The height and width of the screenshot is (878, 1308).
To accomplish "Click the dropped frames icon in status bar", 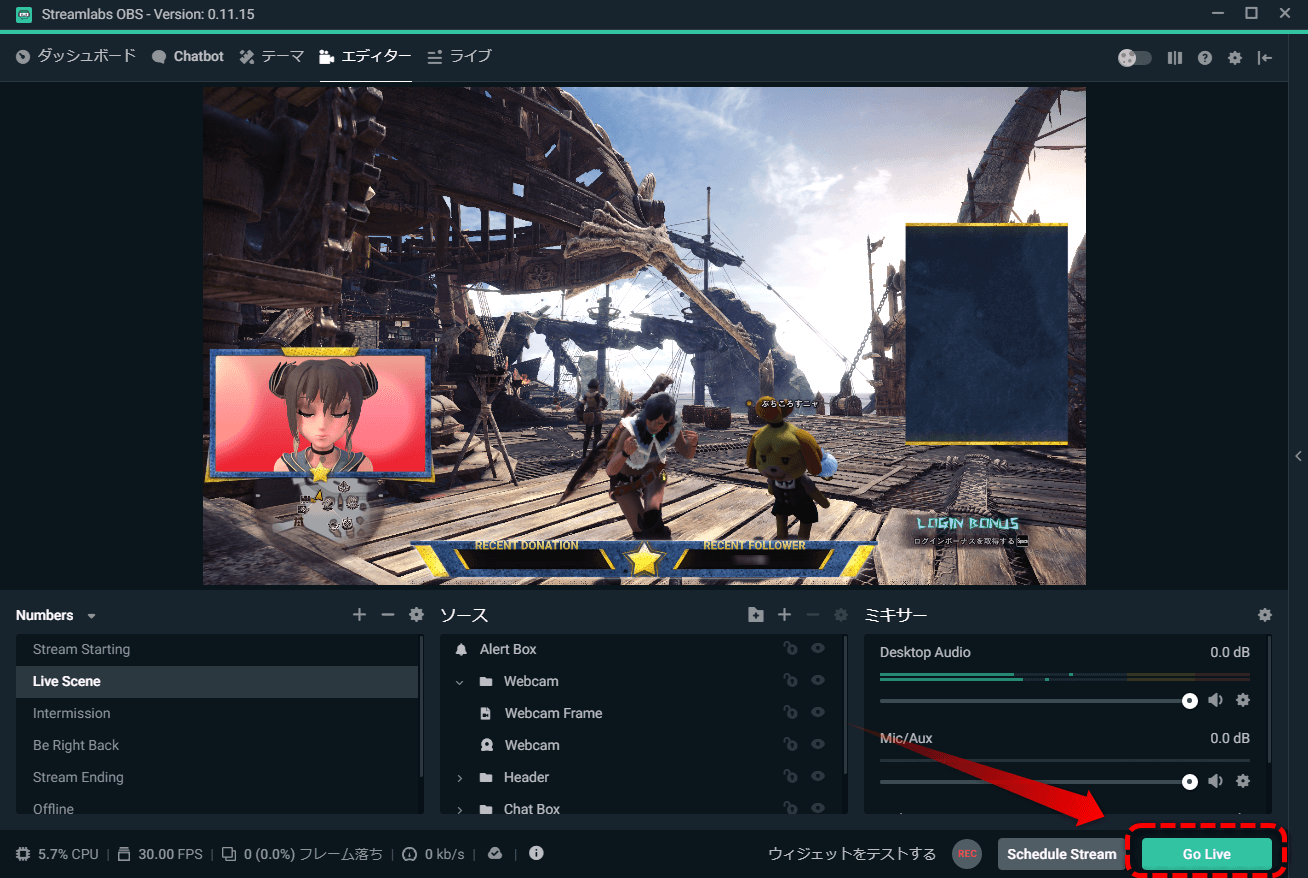I will [x=228, y=854].
